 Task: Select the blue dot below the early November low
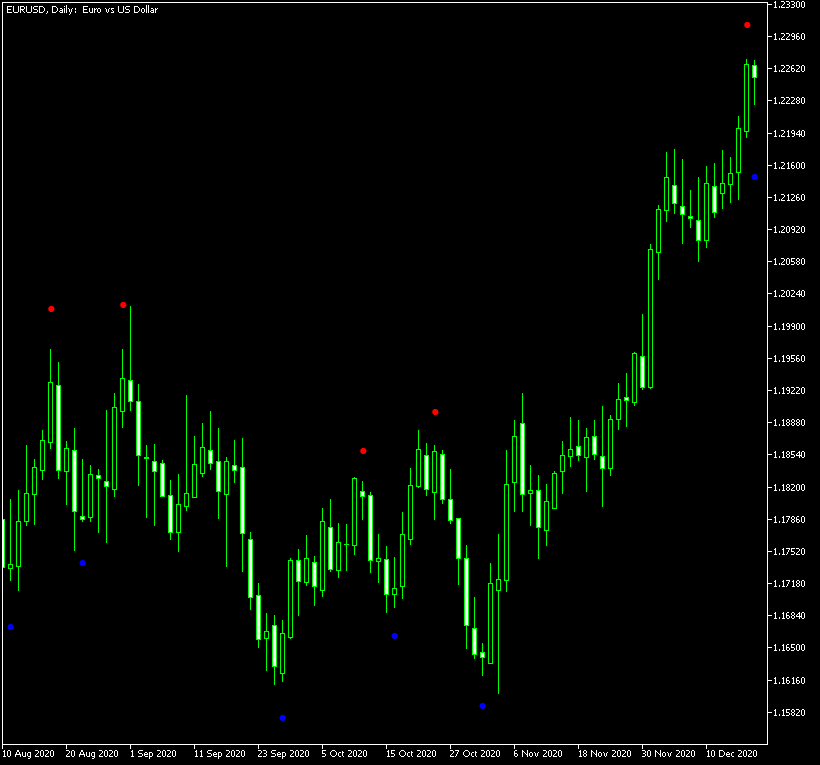point(482,706)
